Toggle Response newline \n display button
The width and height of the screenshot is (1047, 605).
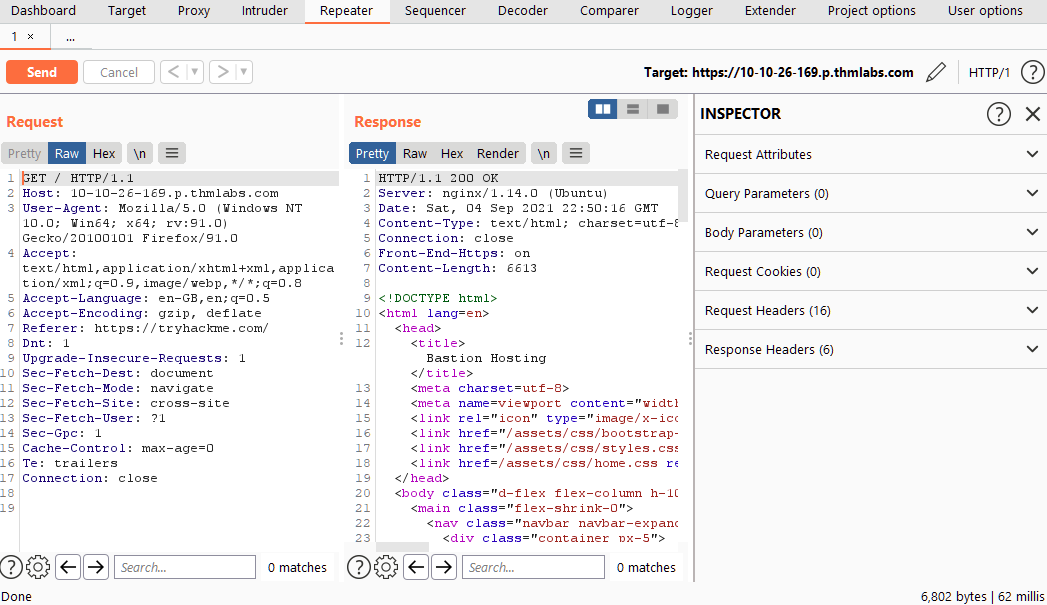(543, 153)
